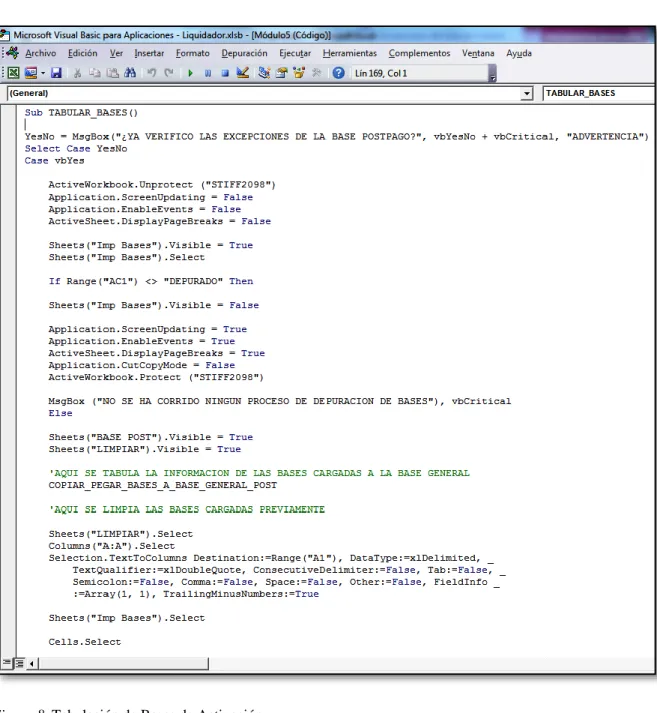
Task: Run the macro with the green play icon
Action: (190, 73)
